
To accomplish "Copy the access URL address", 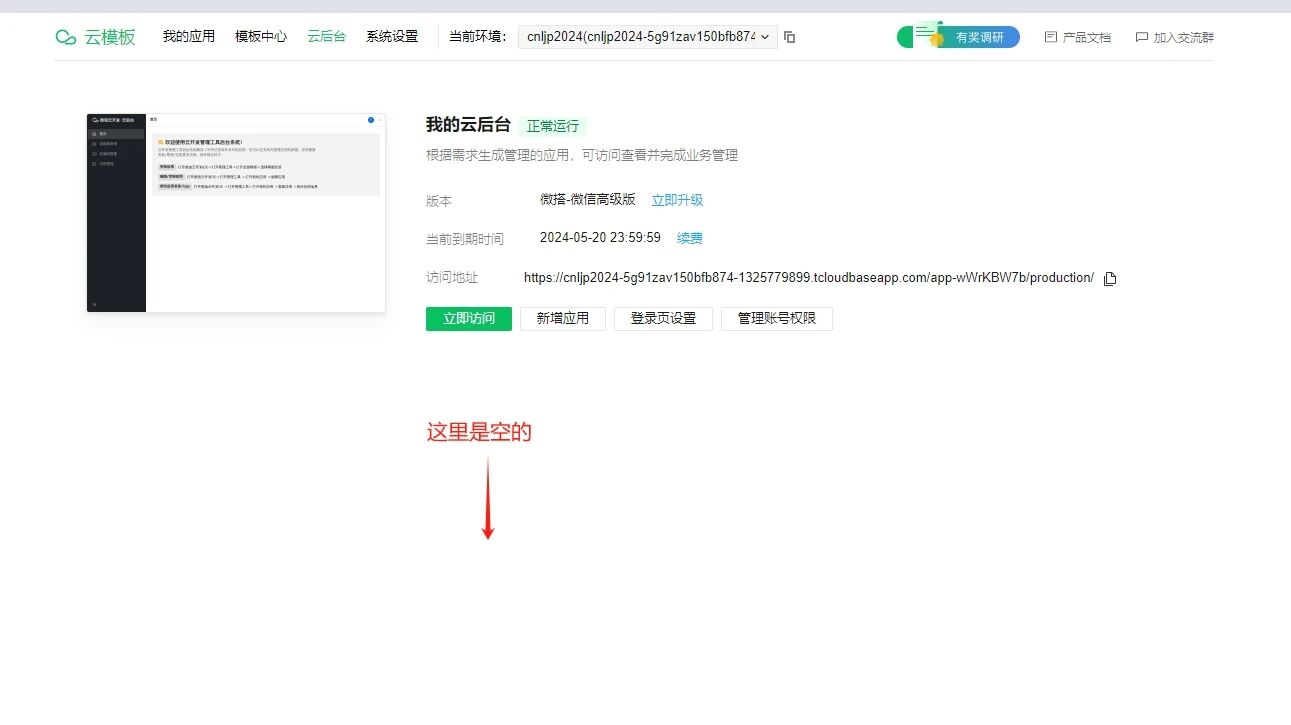I will coord(1110,278).
